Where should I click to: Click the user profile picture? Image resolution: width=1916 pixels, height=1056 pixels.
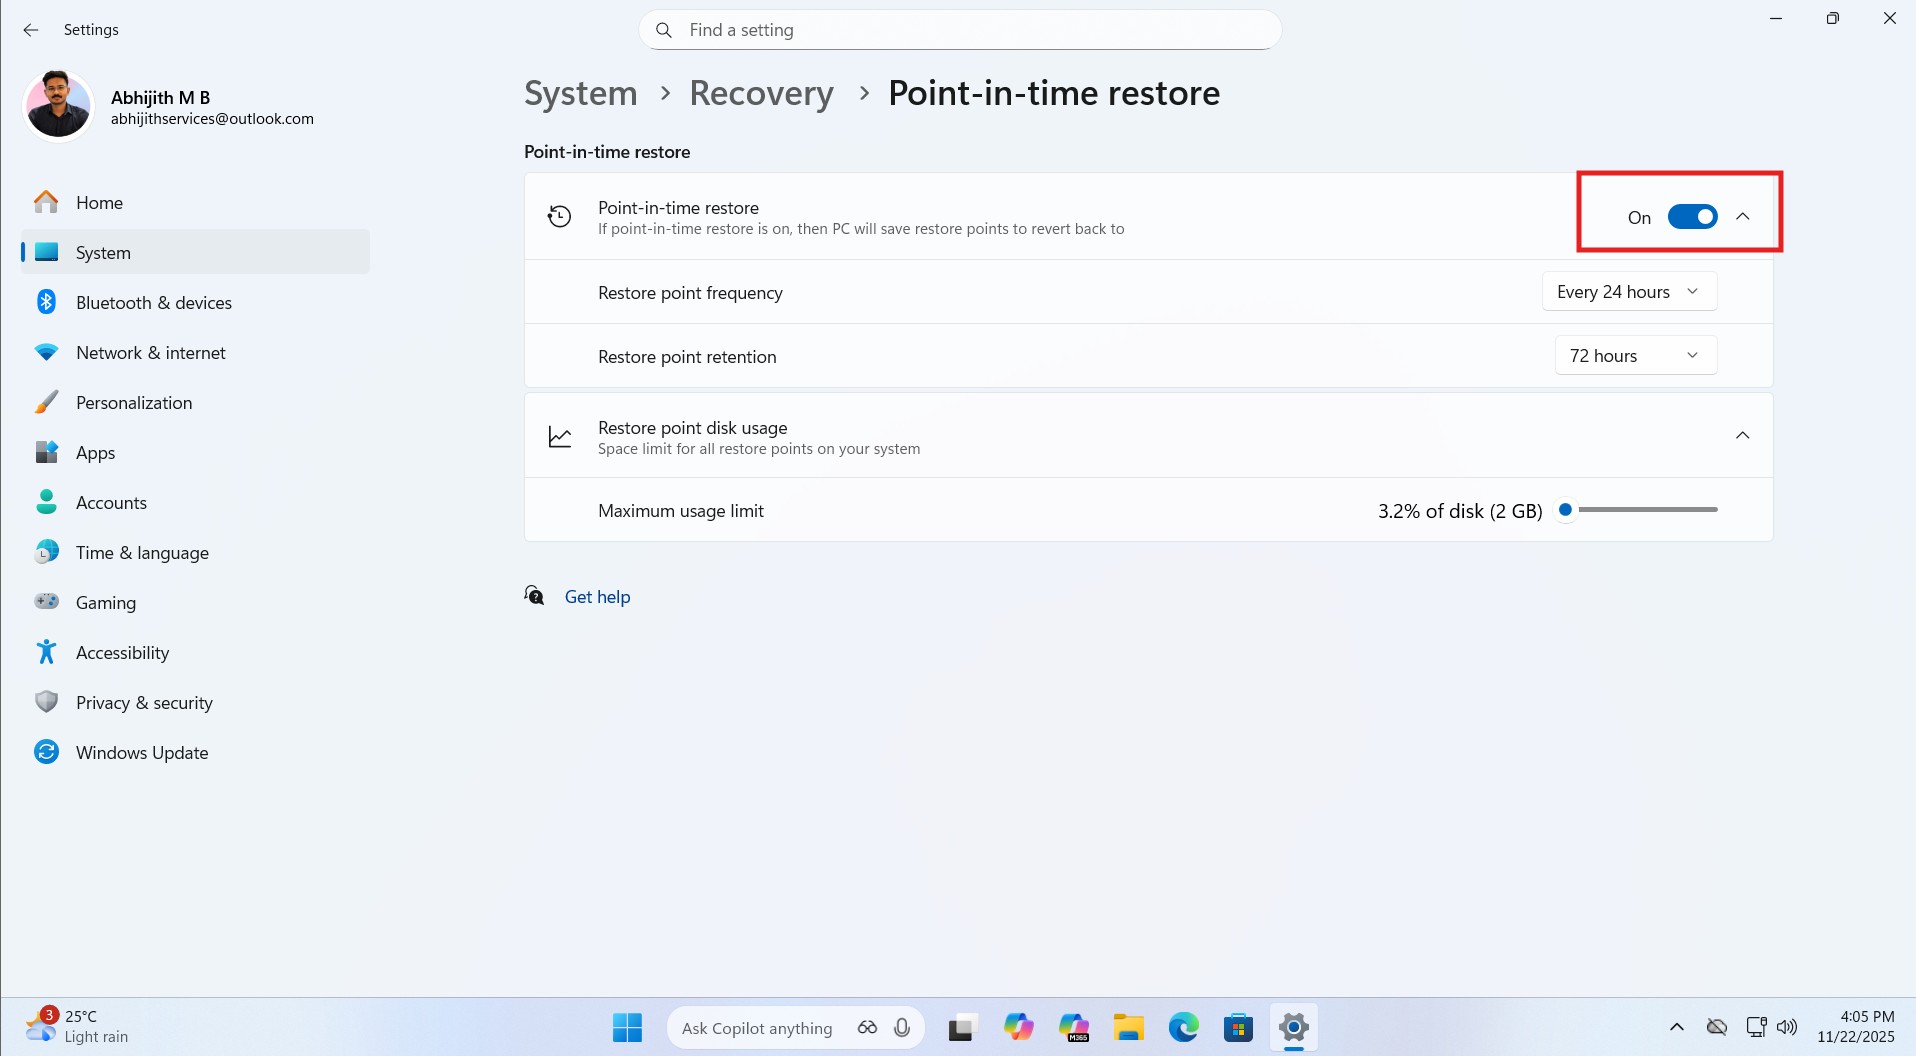(x=57, y=104)
